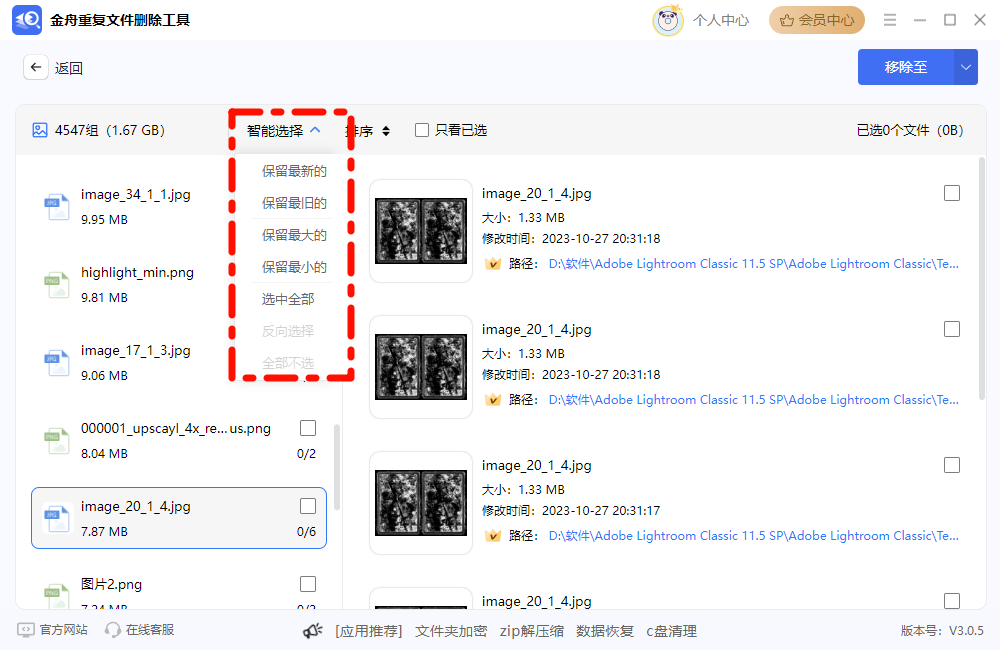Open the hamburger menu icon
Image resolution: width=1000 pixels, height=650 pixels.
click(890, 20)
